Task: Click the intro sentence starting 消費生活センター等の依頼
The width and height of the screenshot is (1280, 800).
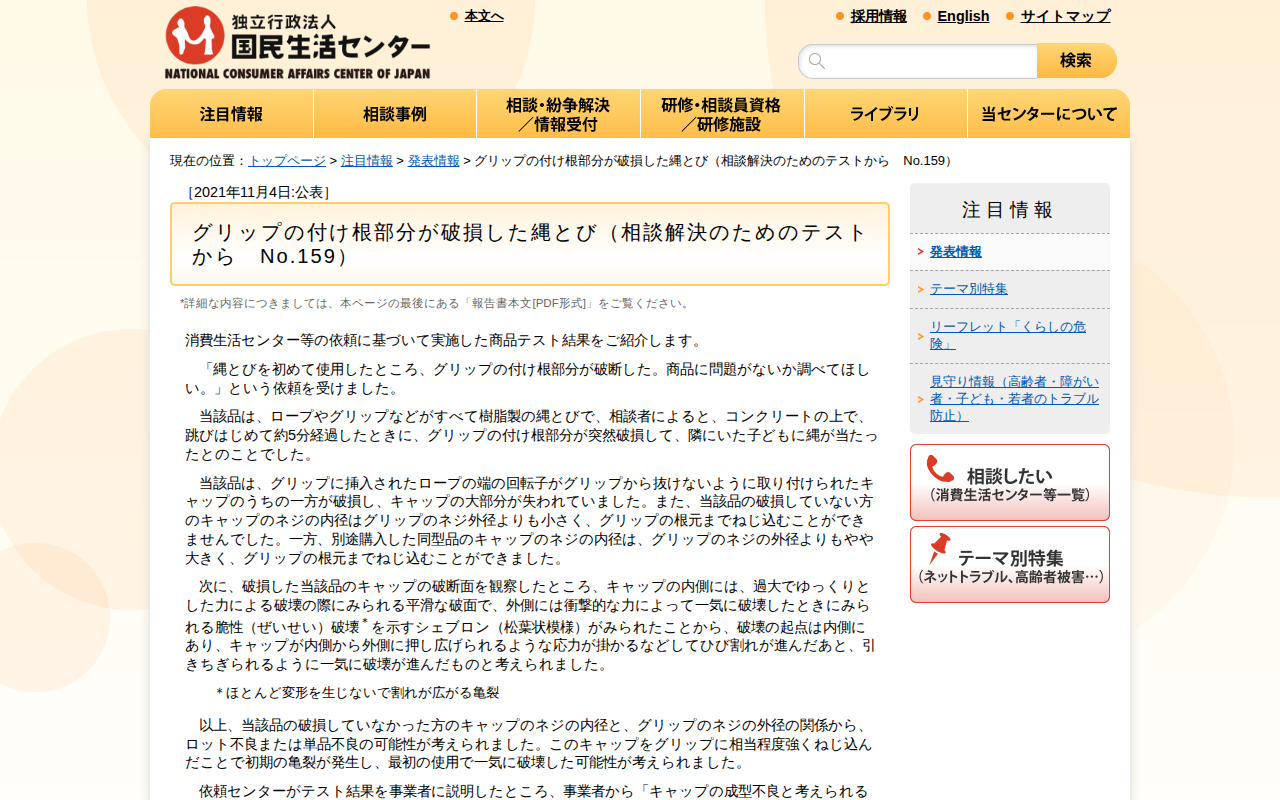Action: (446, 341)
